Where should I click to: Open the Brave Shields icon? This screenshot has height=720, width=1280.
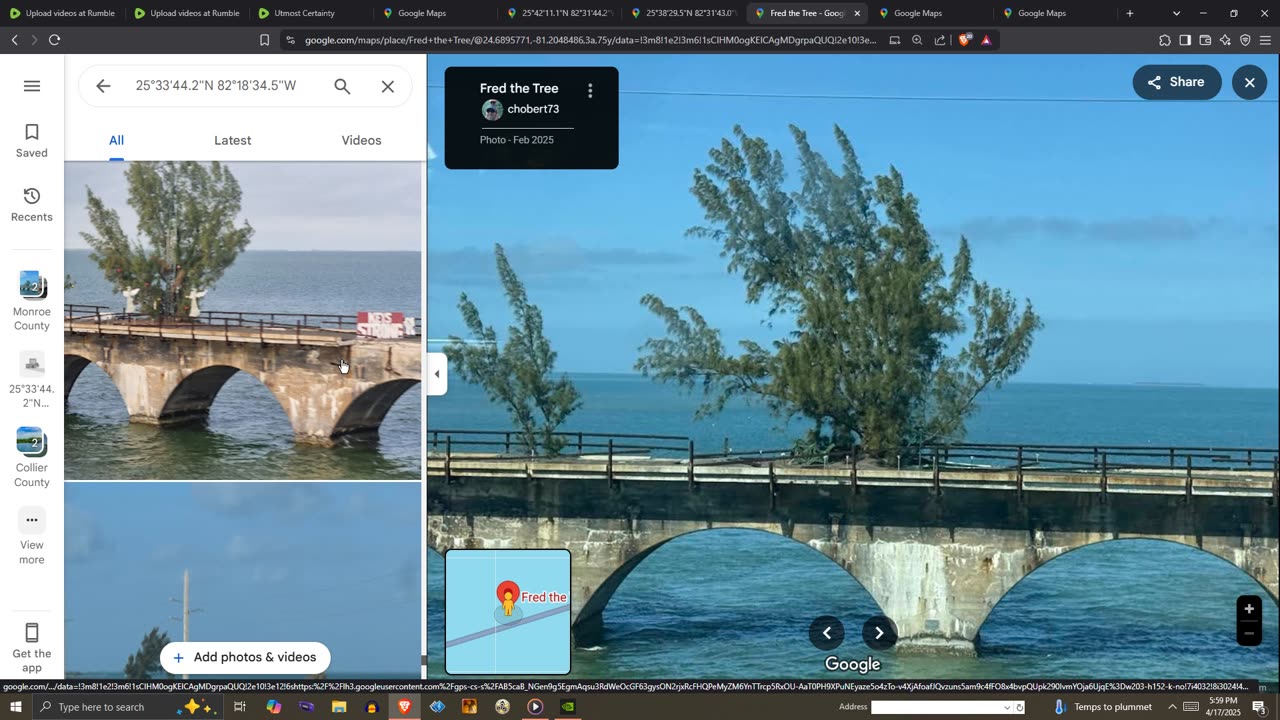[964, 40]
